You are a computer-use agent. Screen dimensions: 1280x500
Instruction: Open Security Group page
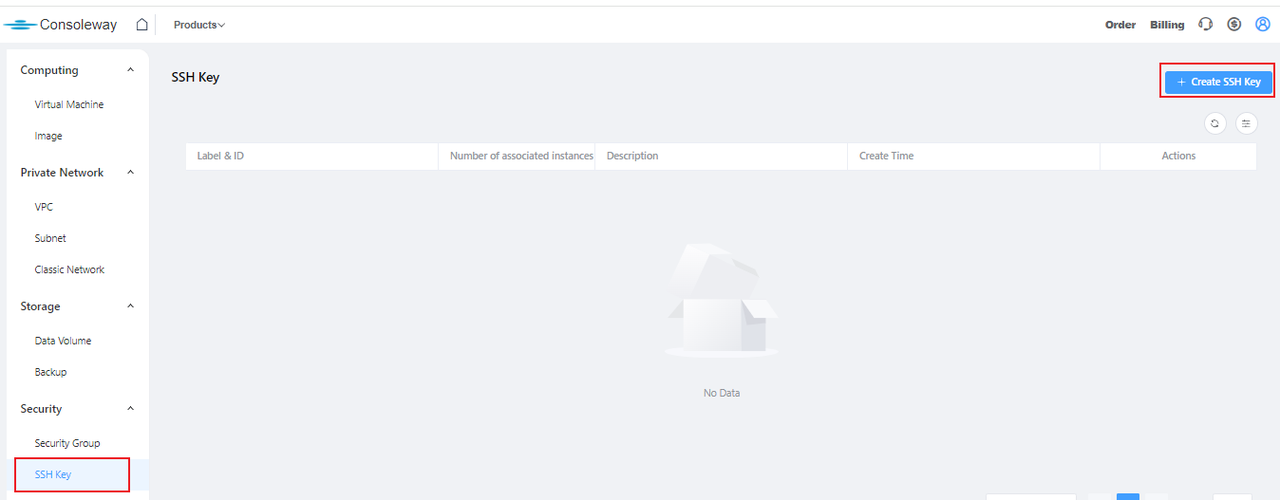click(x=67, y=443)
